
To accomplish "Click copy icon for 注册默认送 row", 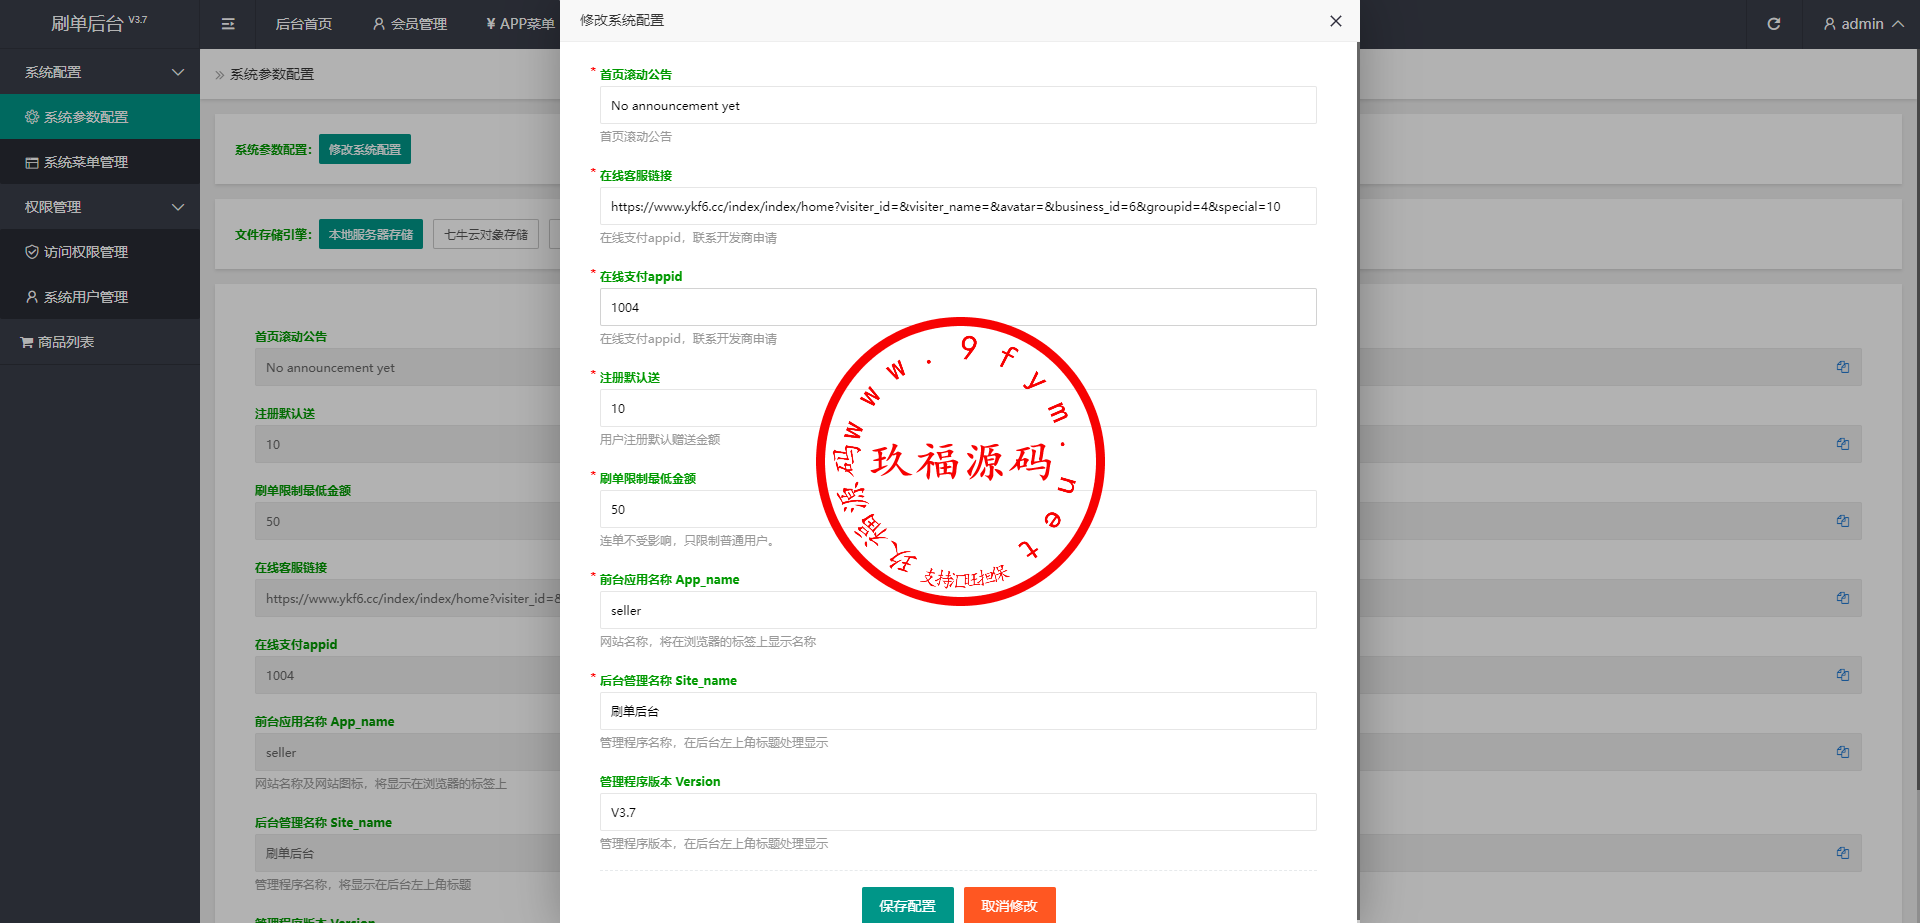I will (x=1842, y=444).
